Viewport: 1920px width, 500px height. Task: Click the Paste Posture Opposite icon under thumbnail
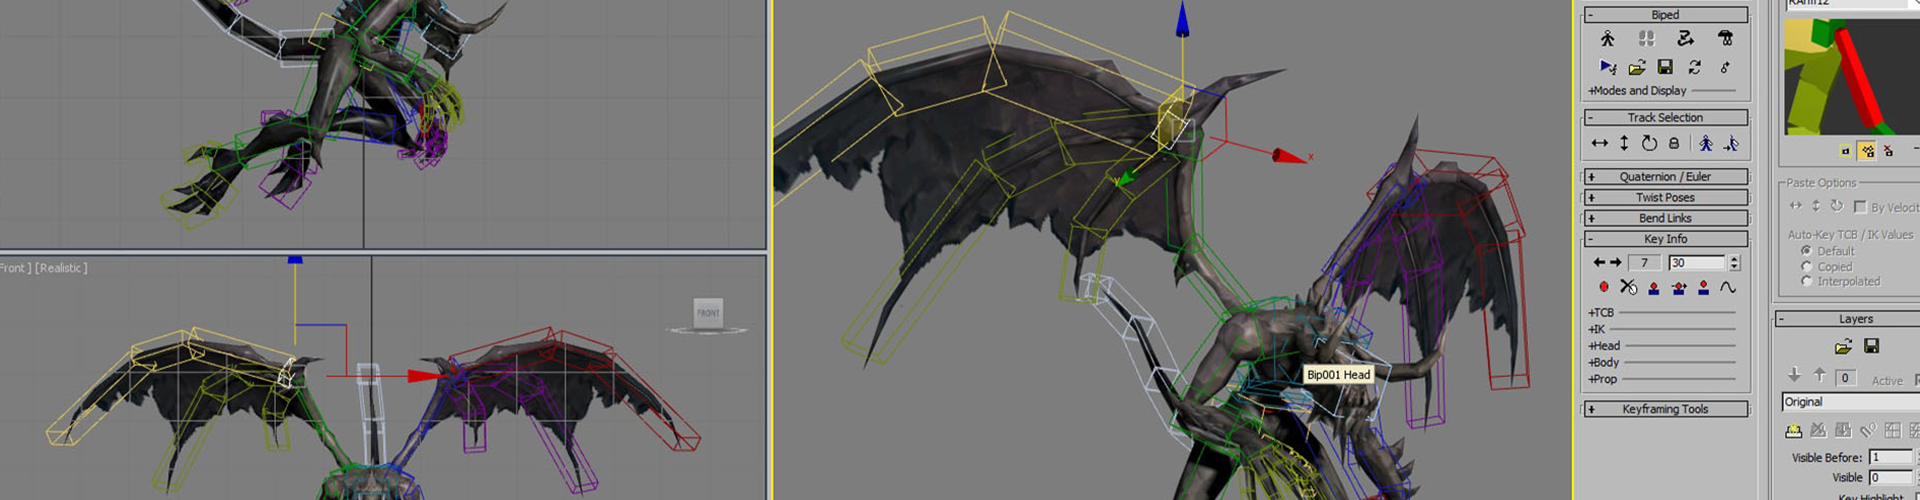coord(1867,151)
